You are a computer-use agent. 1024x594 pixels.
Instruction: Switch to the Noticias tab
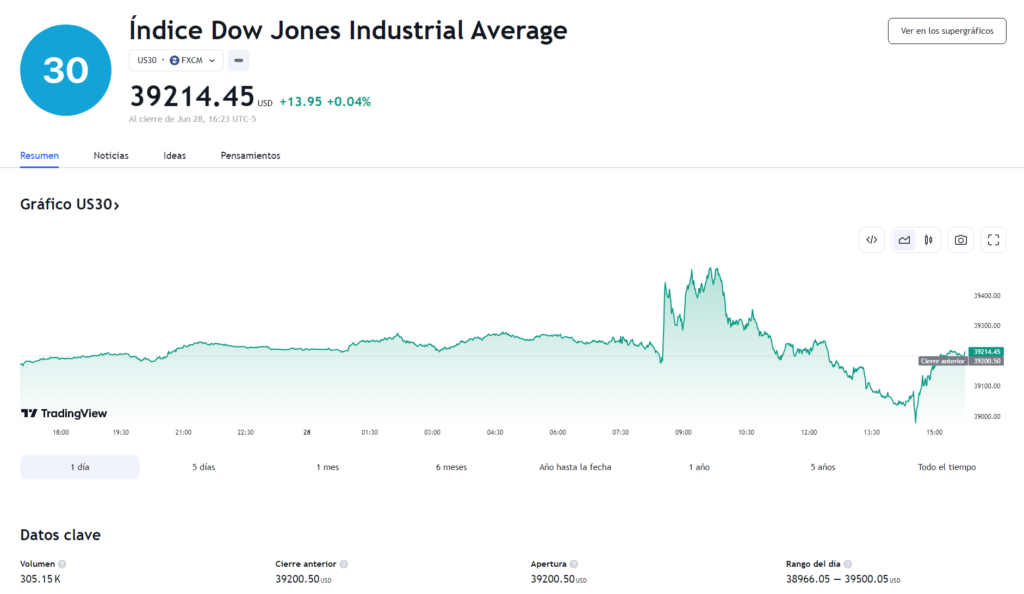coord(111,155)
